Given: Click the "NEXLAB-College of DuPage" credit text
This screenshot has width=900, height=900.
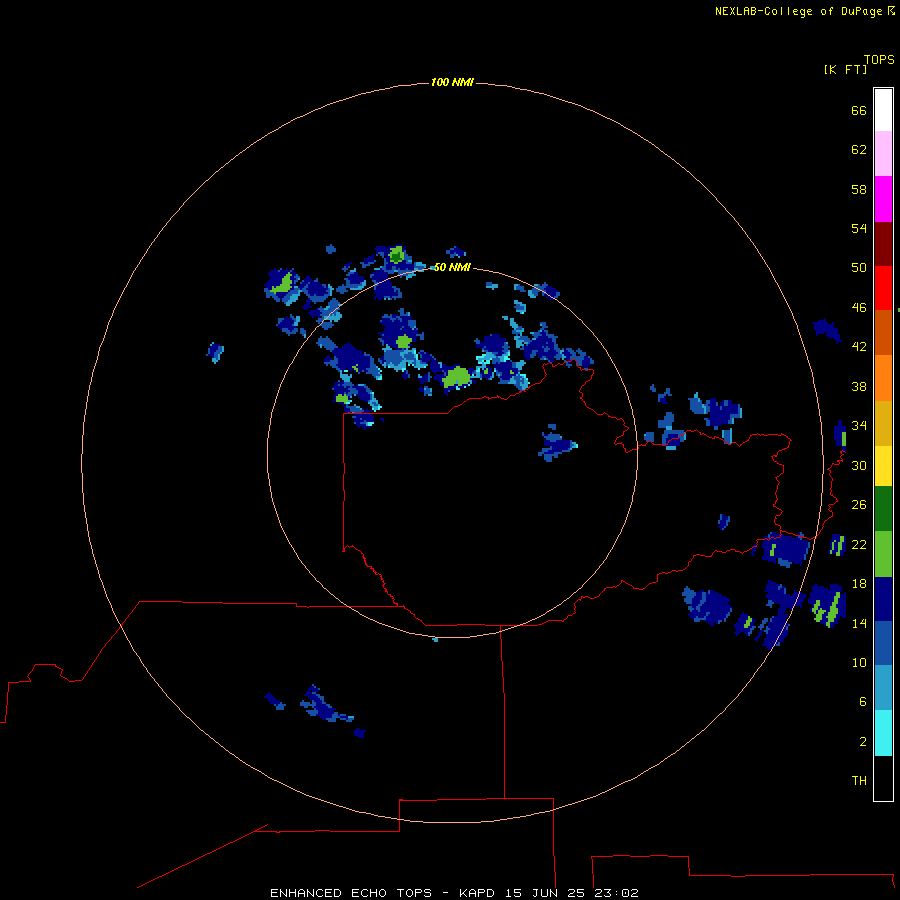Looking at the screenshot, I should [x=798, y=11].
